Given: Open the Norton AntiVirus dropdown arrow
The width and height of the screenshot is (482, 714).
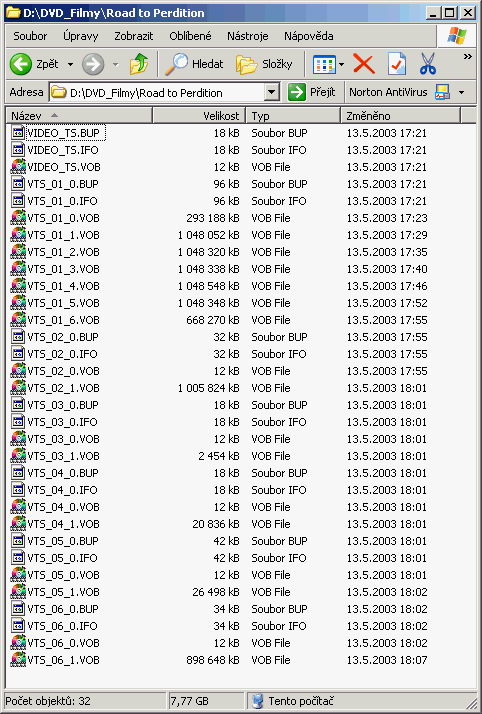Looking at the screenshot, I should pyautogui.click(x=462, y=92).
